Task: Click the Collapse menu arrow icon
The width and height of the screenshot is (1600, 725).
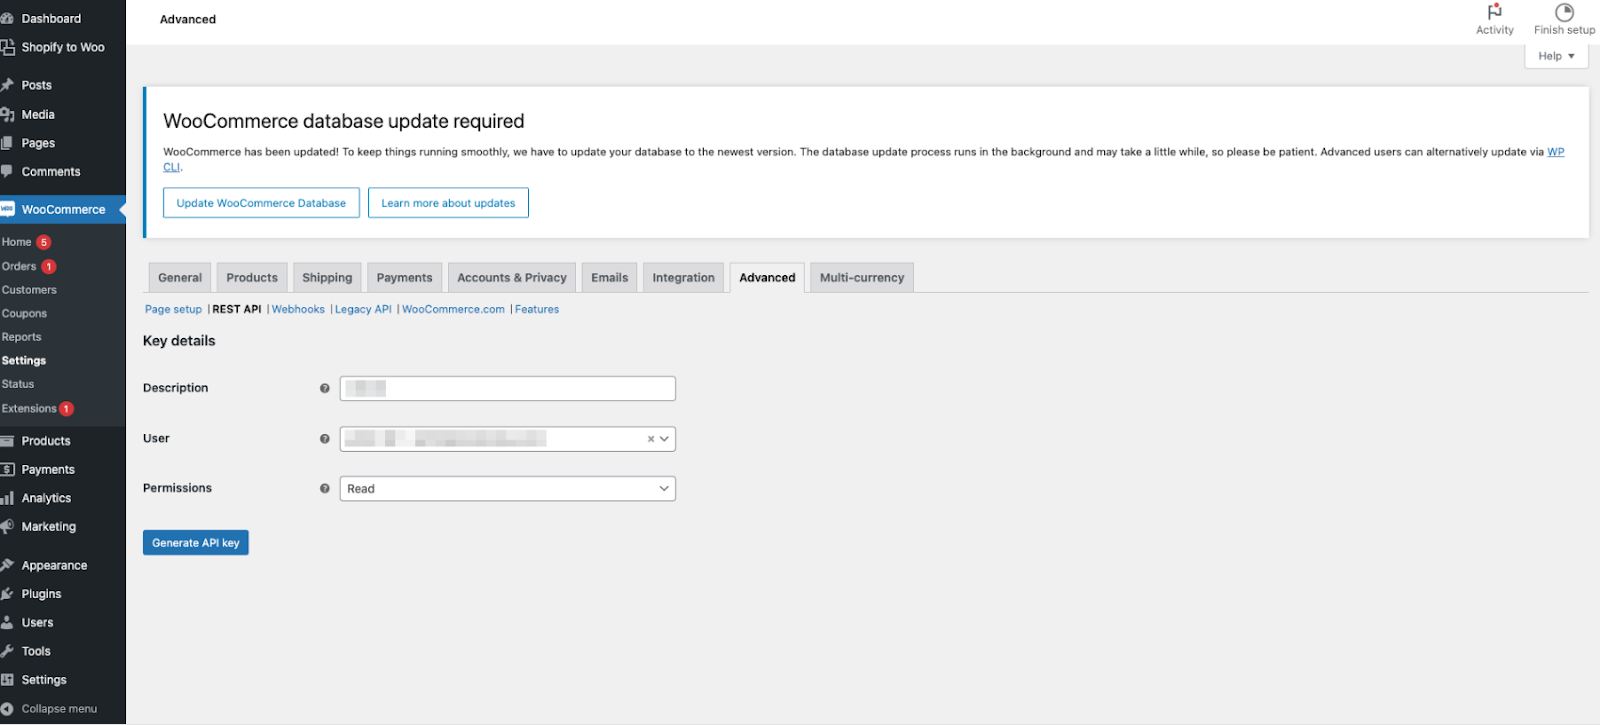Action: click(x=8, y=709)
